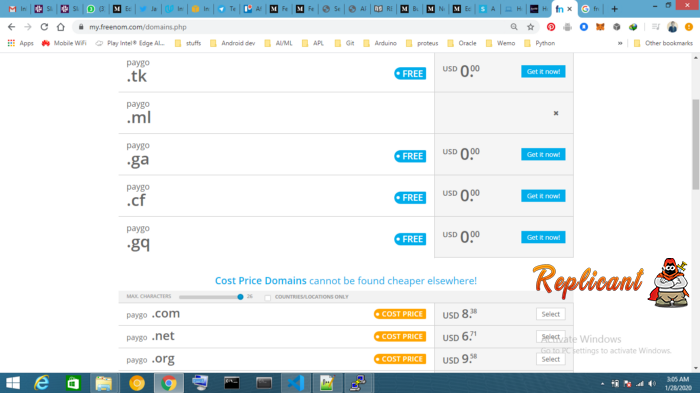
Task: Bookmark this page with the star icon
Action: tap(530, 27)
